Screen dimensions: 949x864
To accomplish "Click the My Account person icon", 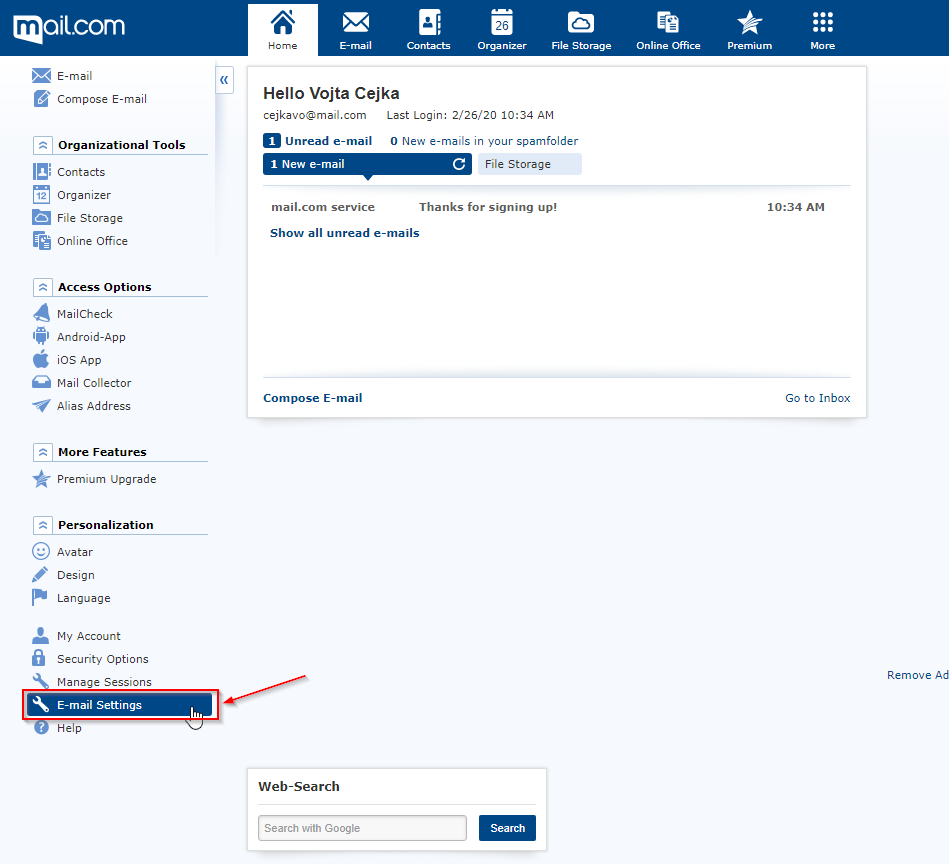I will click(40, 635).
